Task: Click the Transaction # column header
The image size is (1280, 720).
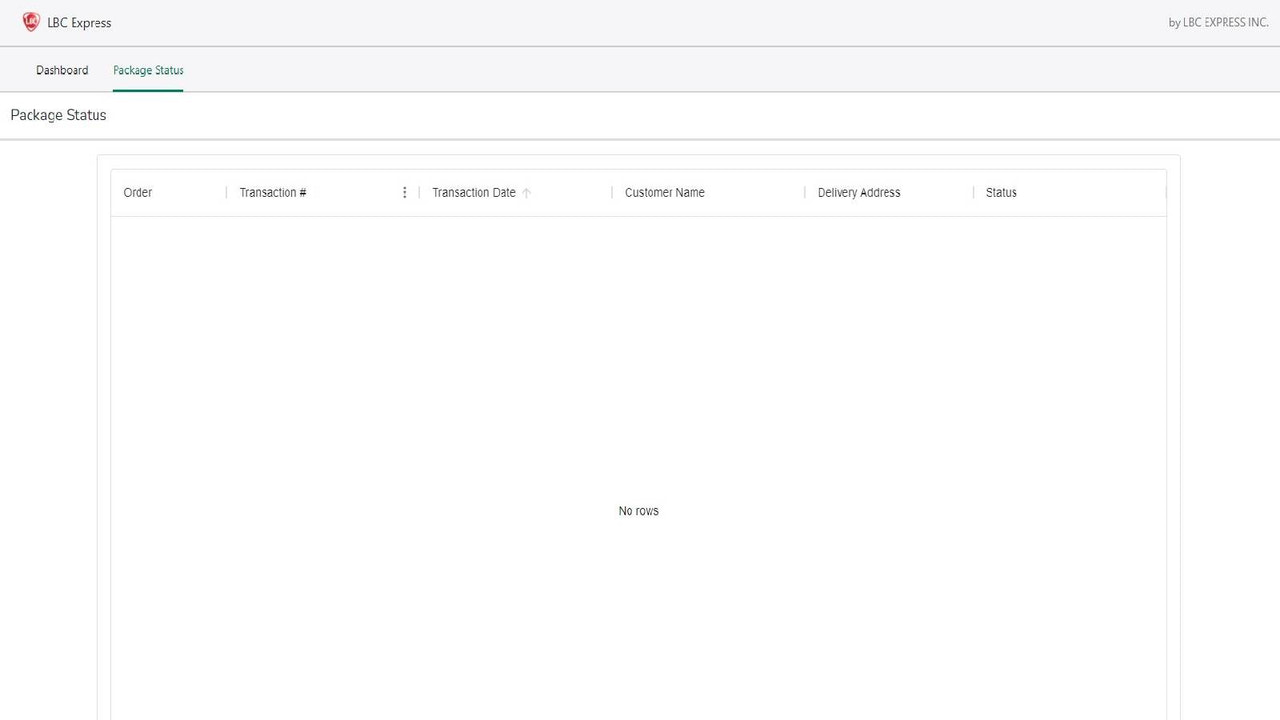Action: [272, 192]
